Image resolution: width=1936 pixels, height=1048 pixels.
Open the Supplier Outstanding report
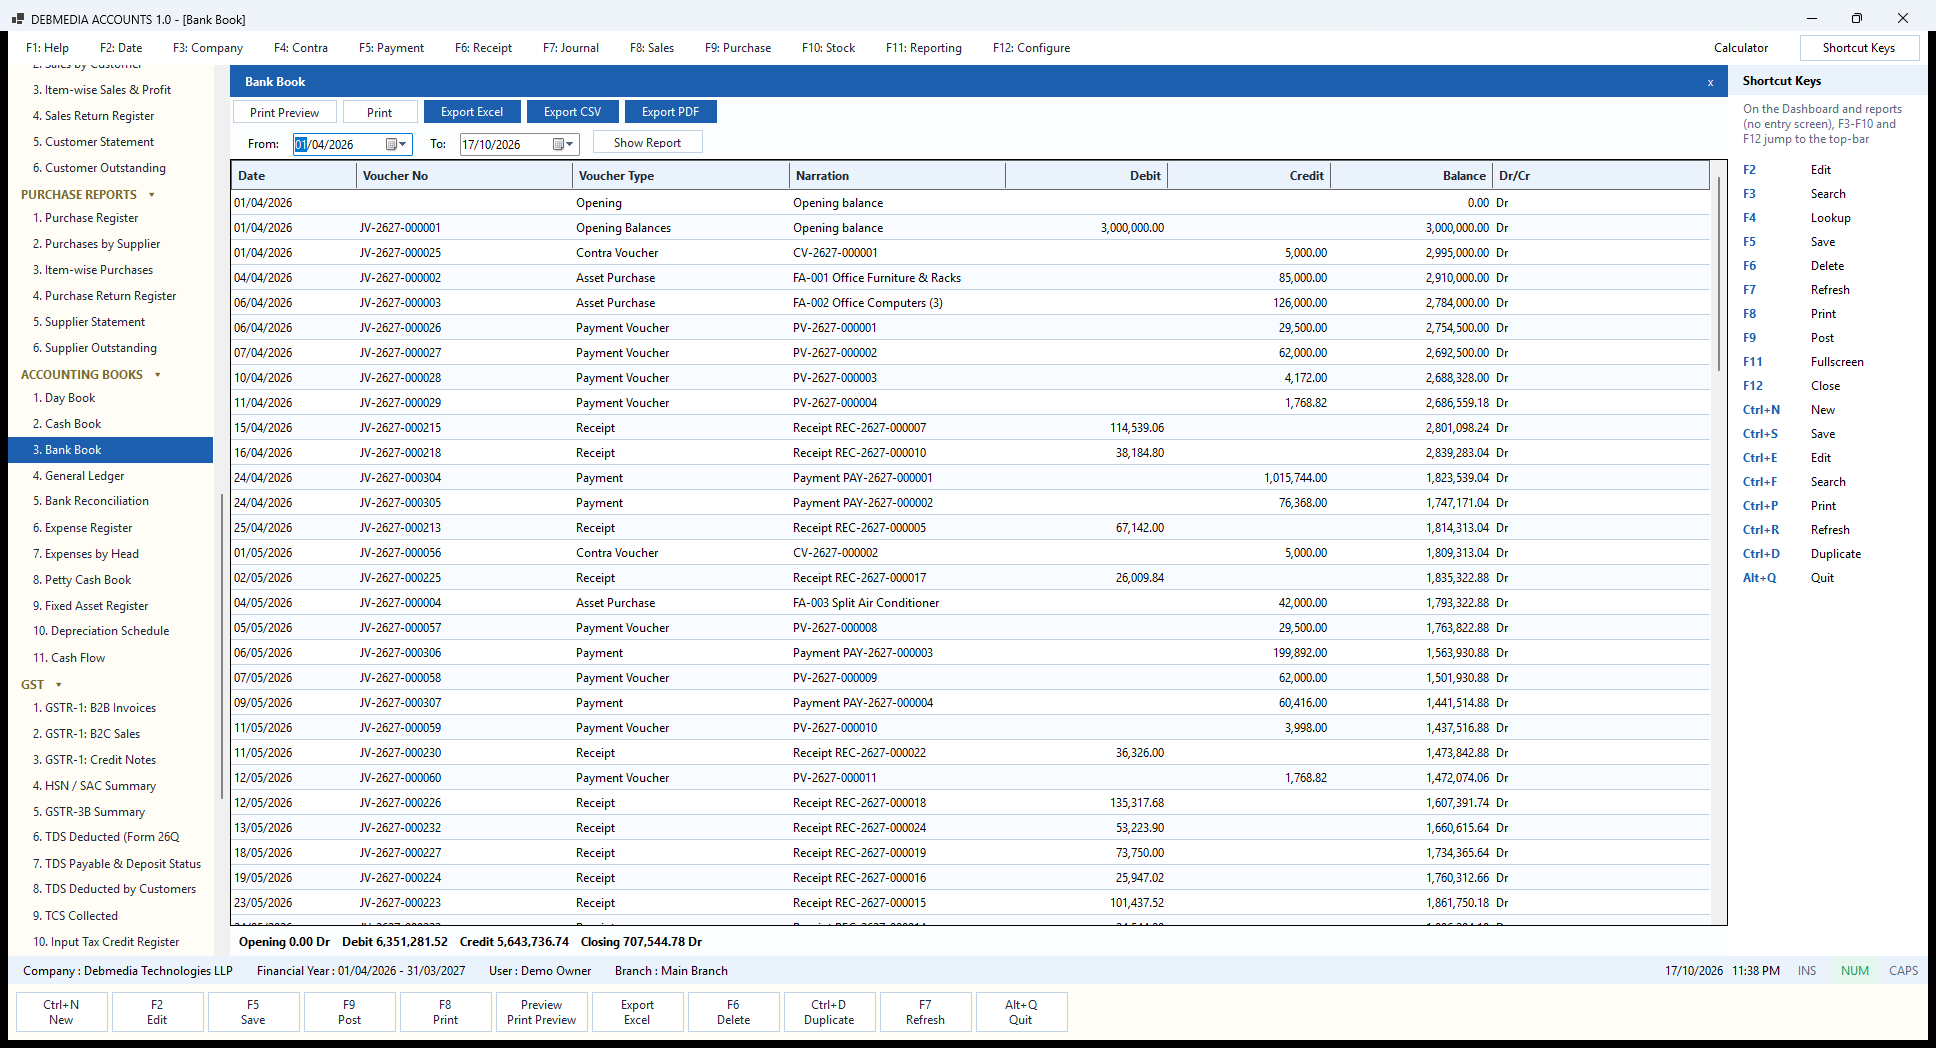(x=95, y=348)
